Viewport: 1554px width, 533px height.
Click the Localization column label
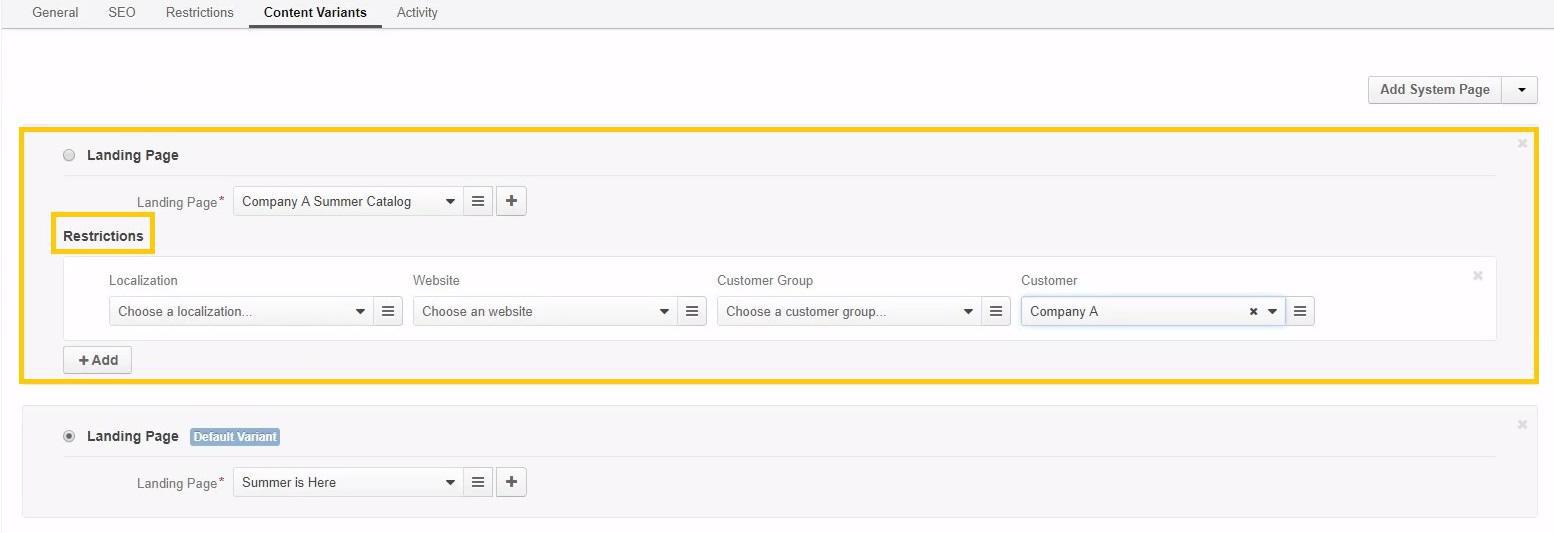point(143,281)
